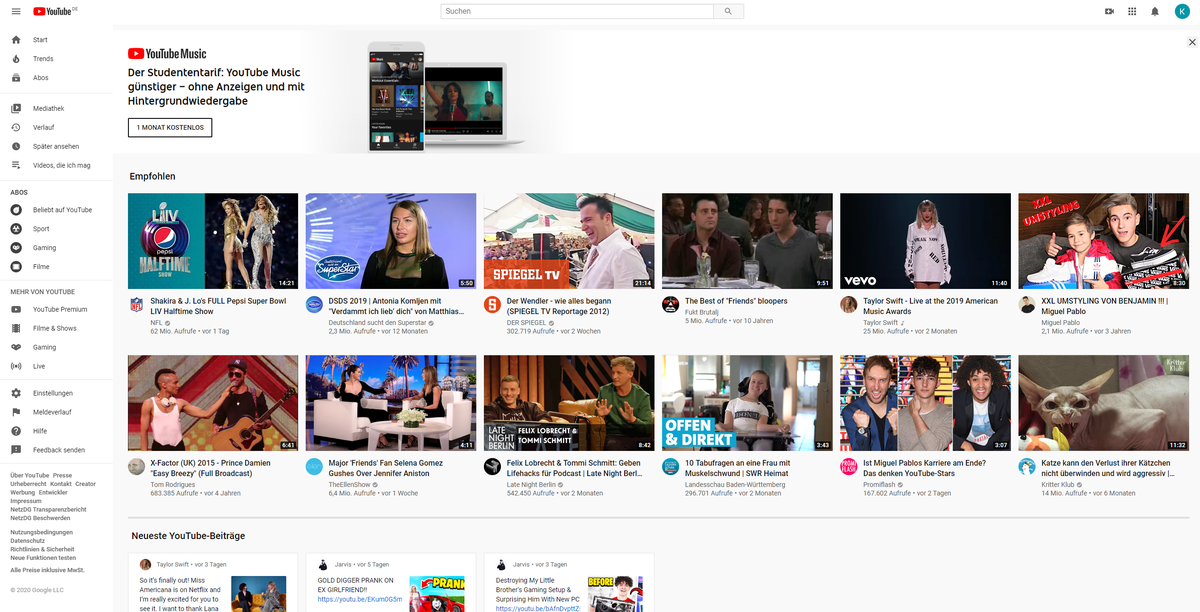Screen dimensions: 1200x612
Task: Click the Trends flame icon
Action: 16,59
